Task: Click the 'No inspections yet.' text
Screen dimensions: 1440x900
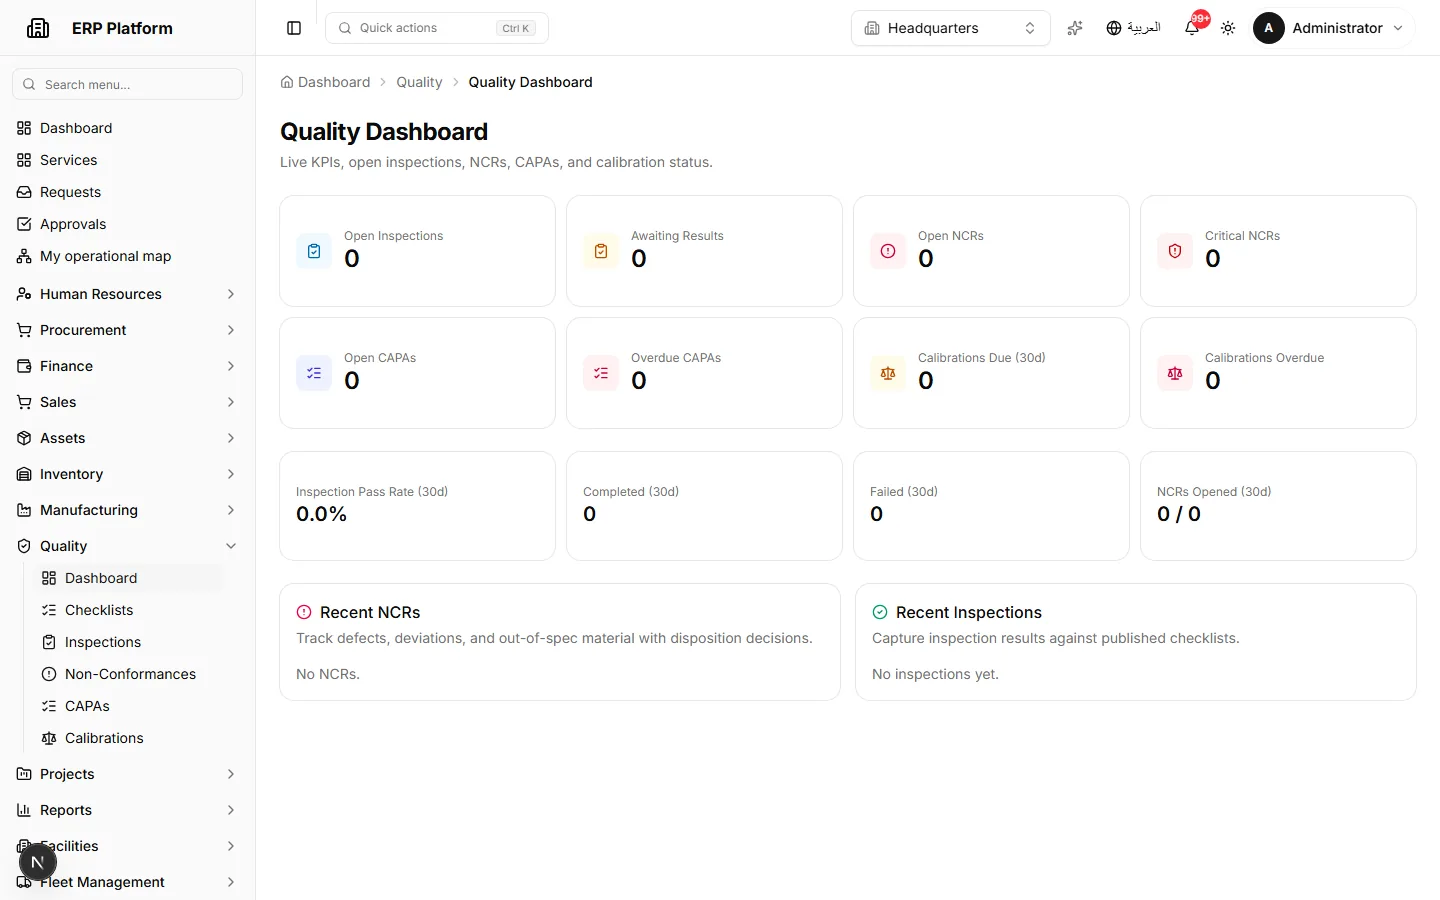Action: coord(935,674)
